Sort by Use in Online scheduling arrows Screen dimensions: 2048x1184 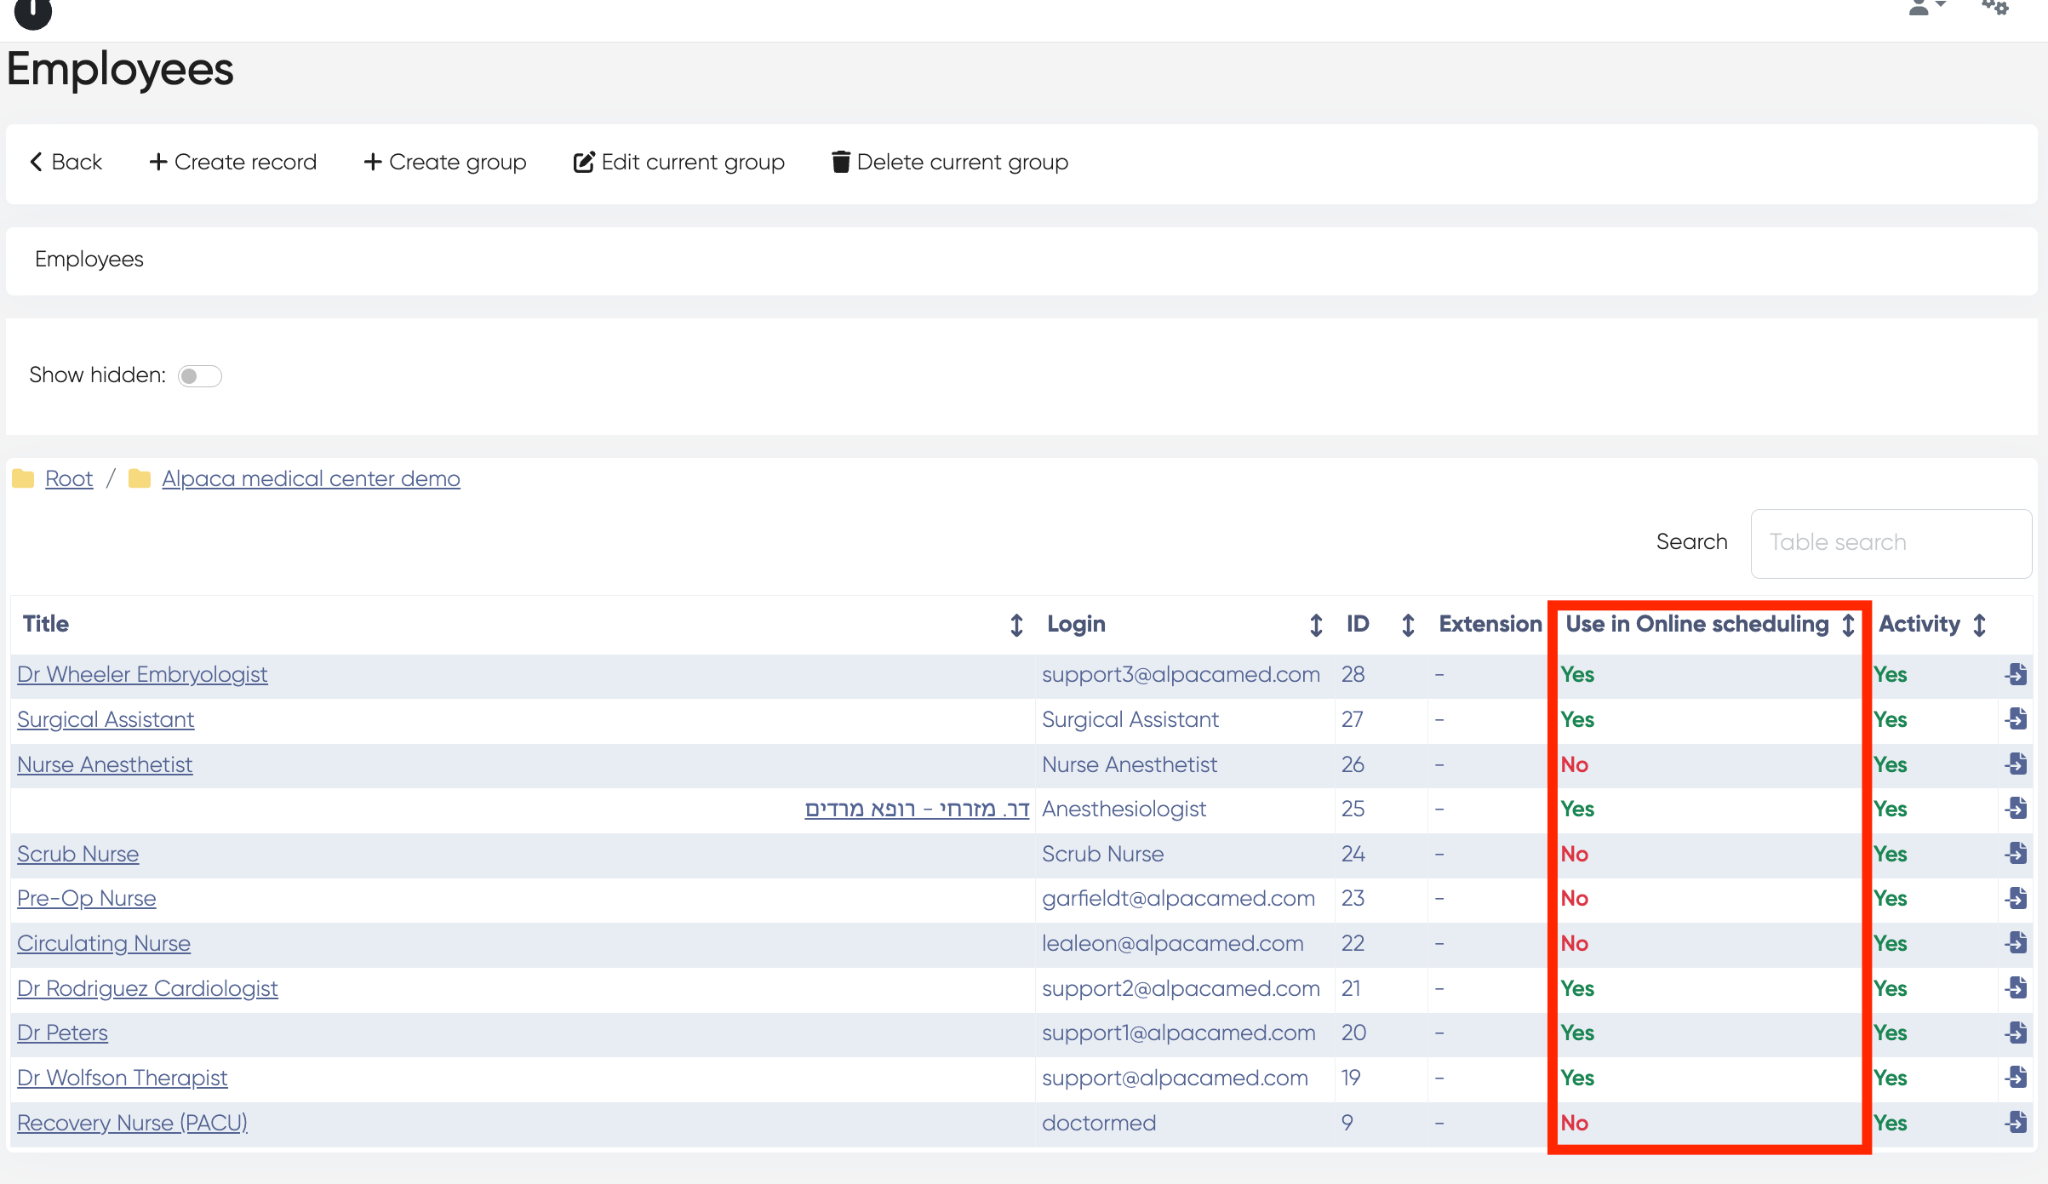[1848, 625]
